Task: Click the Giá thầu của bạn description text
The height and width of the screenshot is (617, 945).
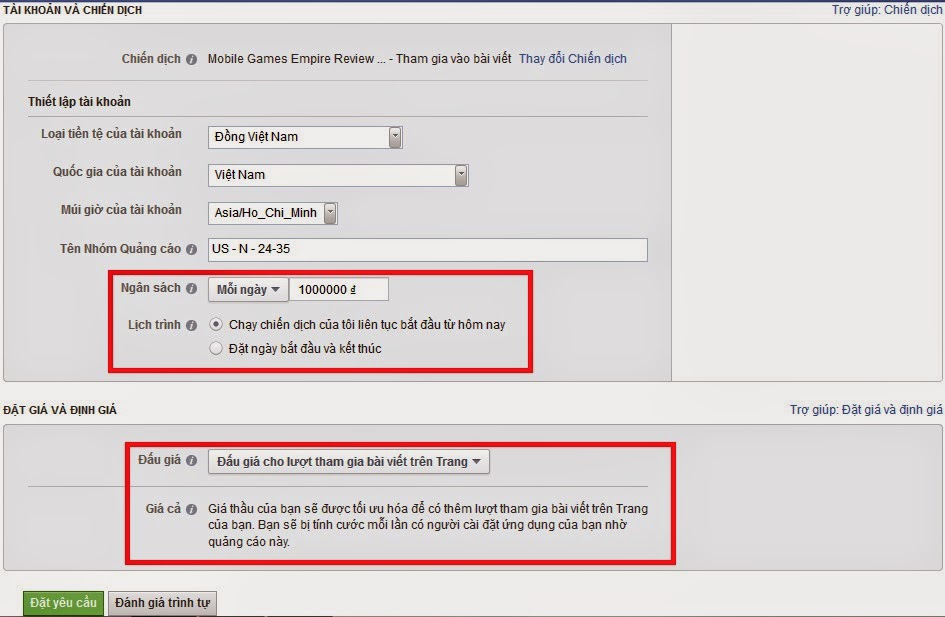Action: pyautogui.click(x=428, y=525)
